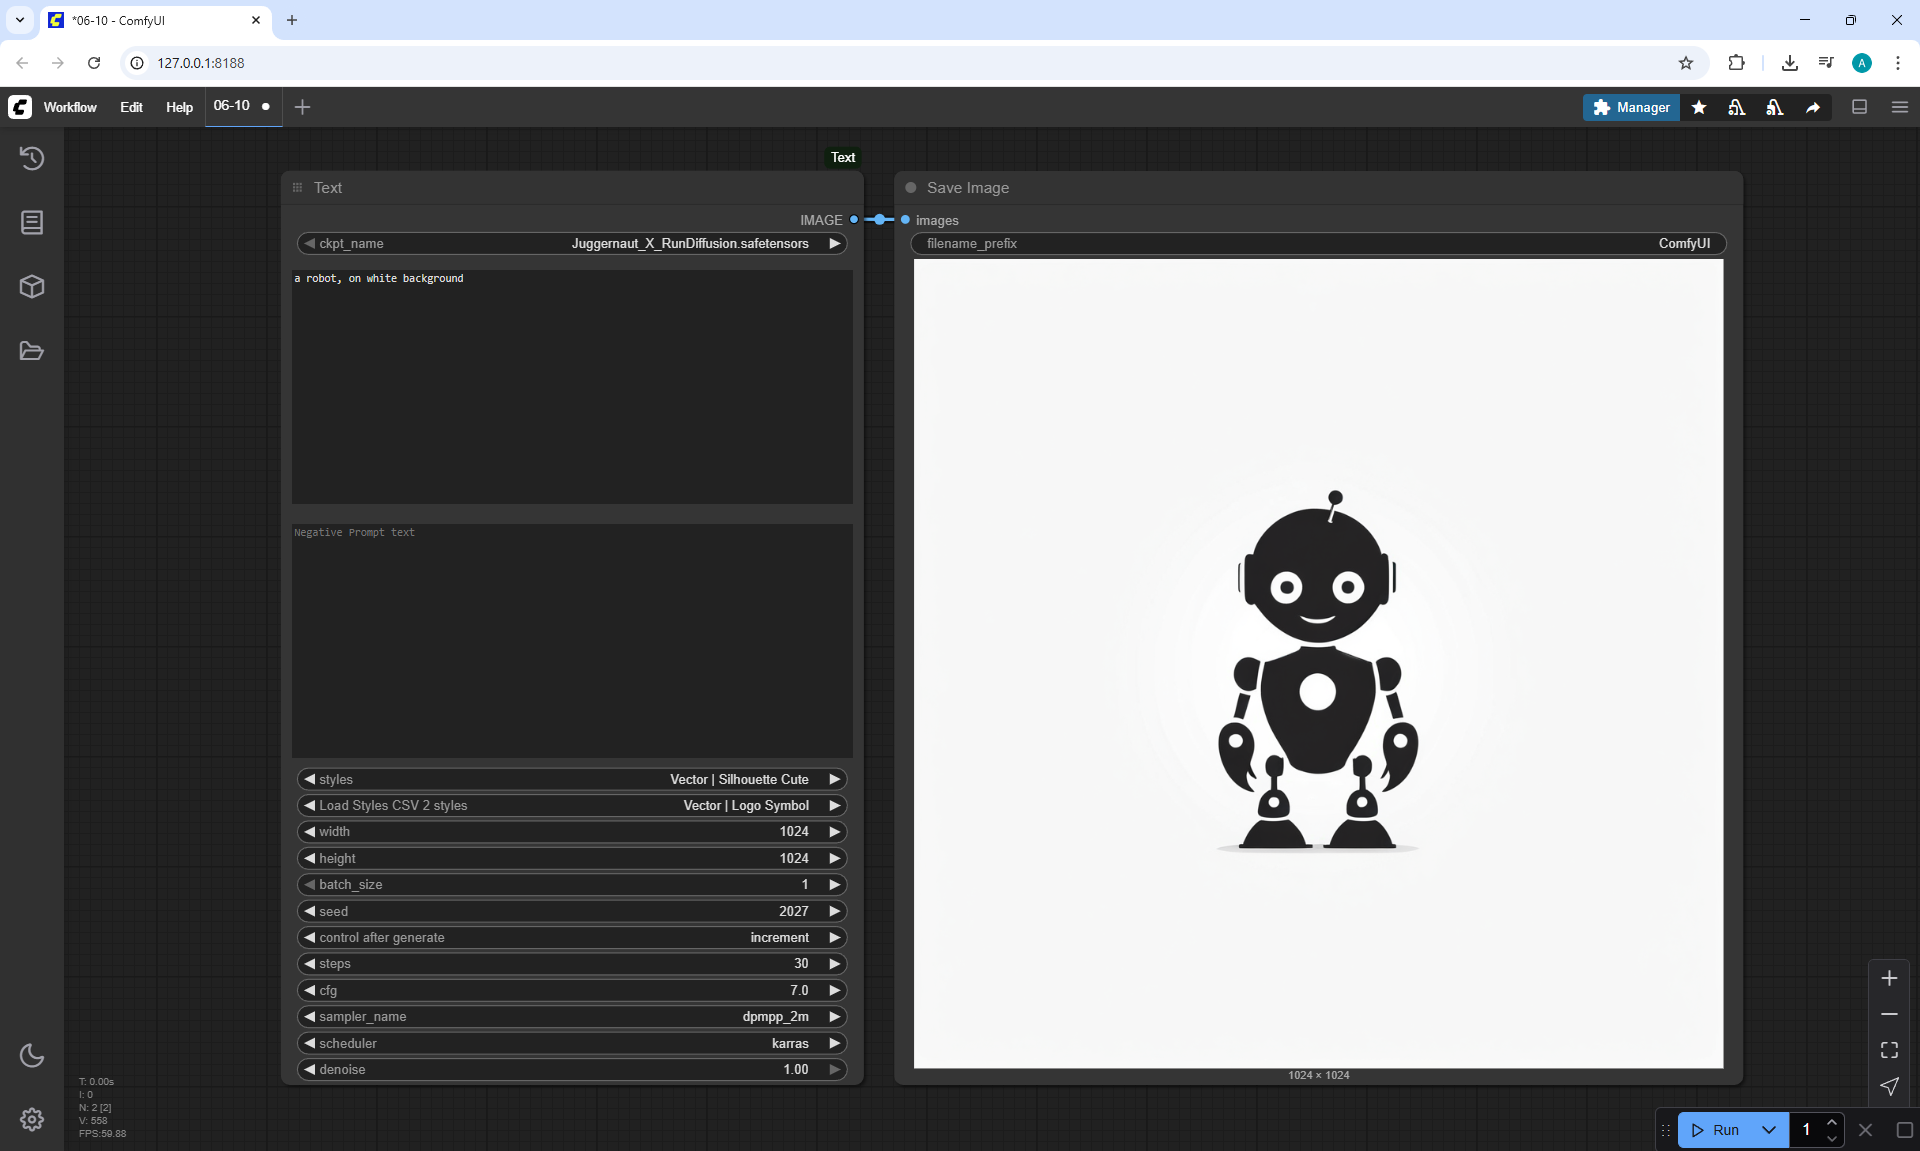Open the node library sidebar icon
Viewport: 1920px width, 1151px height.
tap(32, 222)
